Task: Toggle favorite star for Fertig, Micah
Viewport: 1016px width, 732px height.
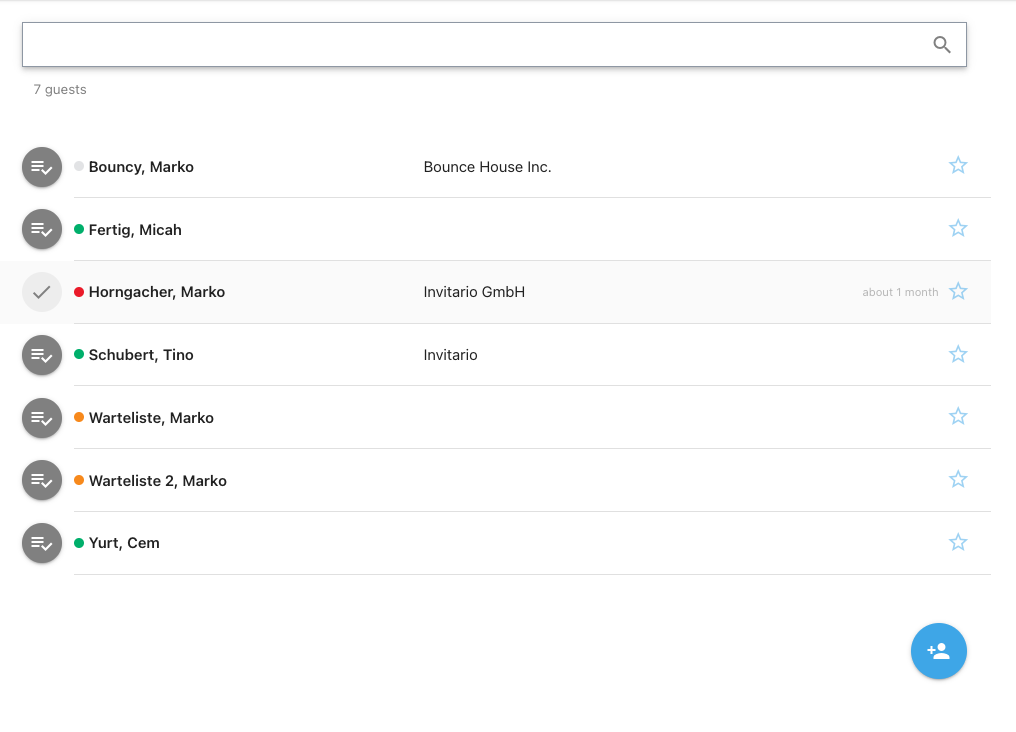Action: [958, 229]
